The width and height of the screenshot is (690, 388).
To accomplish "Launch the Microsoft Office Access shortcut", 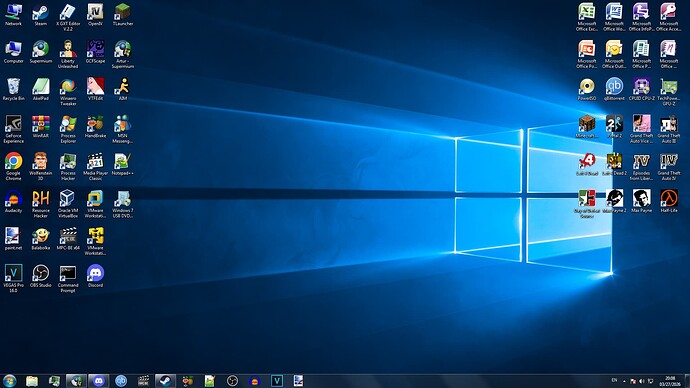I will coord(668,18).
